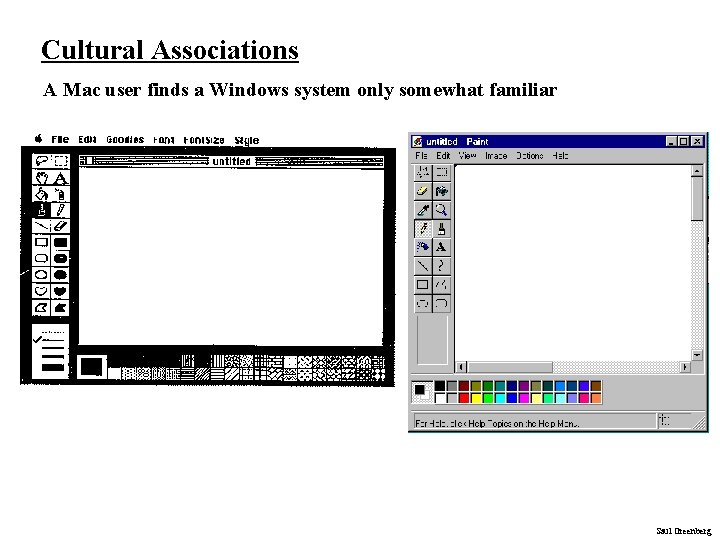Select the Spray Can tool in MacPaint
Viewport: 720px width, 540px height.
click(x=60, y=194)
